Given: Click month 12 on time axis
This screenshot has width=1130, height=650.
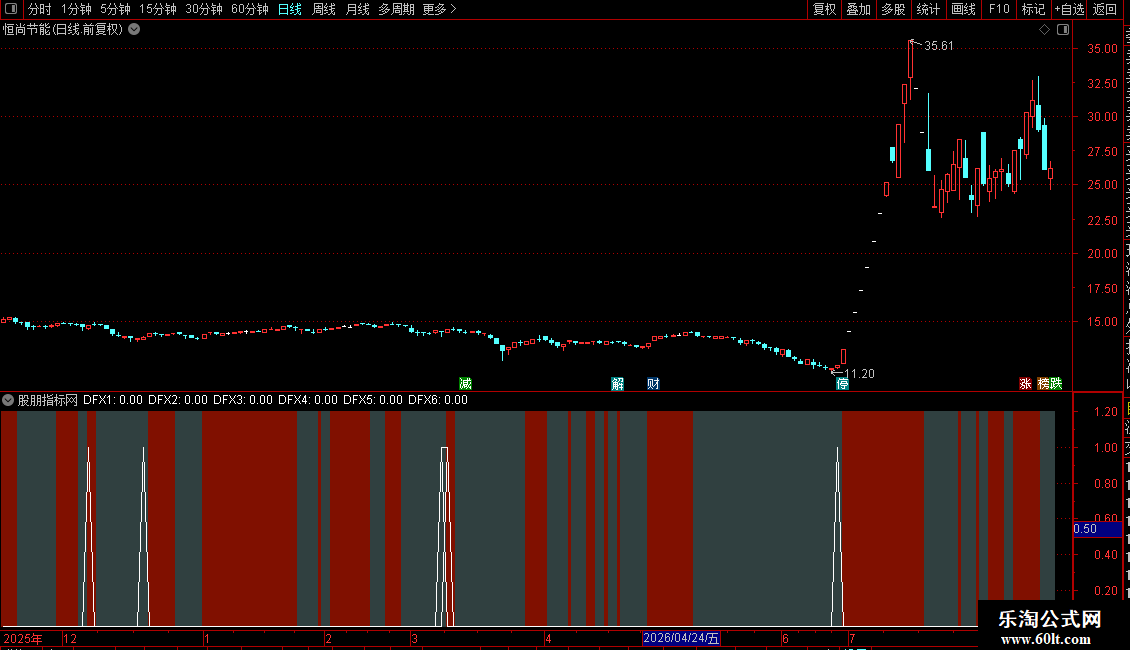Looking at the screenshot, I should 70,639.
